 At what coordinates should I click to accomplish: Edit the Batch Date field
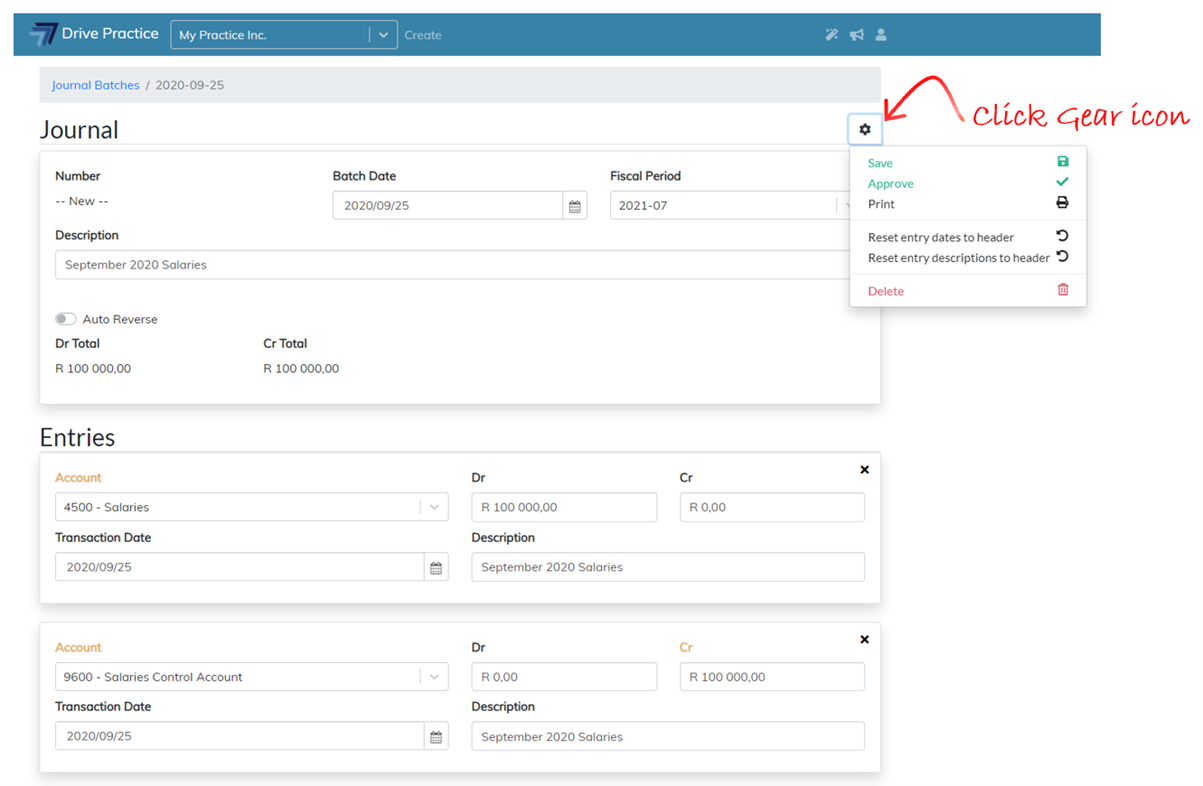coord(448,206)
